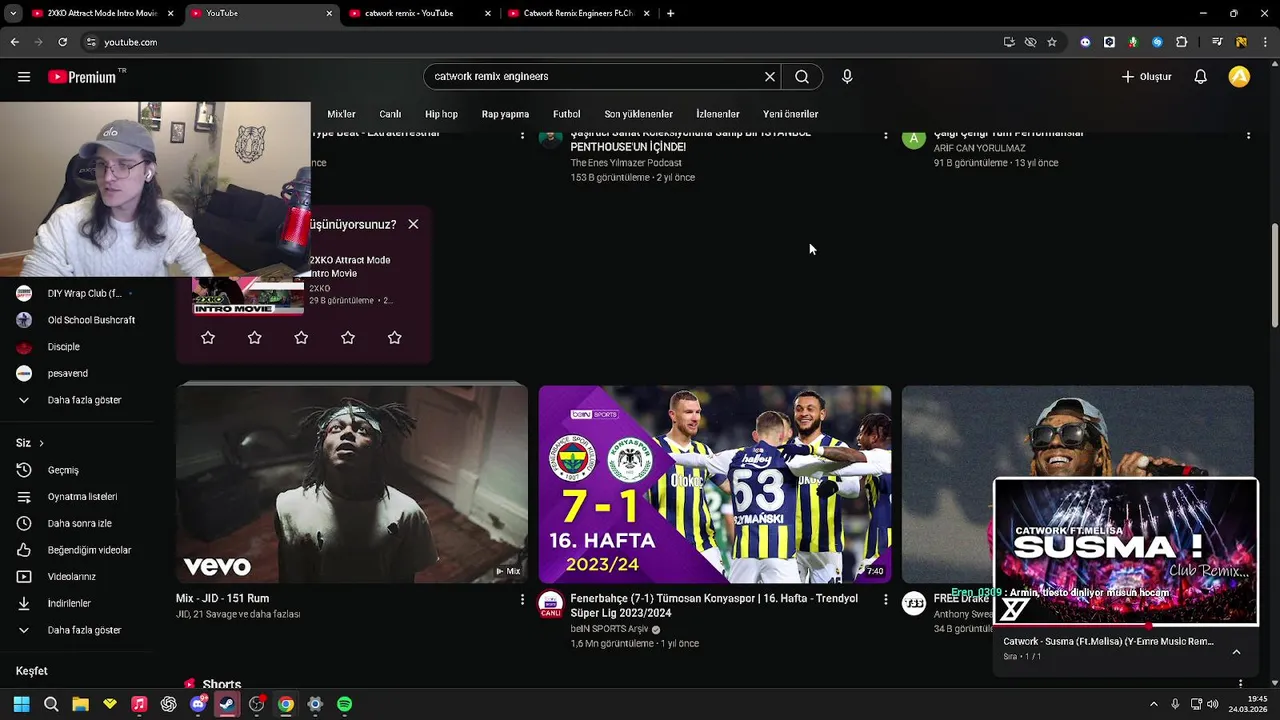This screenshot has width=1280, height=720.
Task: Rate one star in survey
Action: pos(208,338)
